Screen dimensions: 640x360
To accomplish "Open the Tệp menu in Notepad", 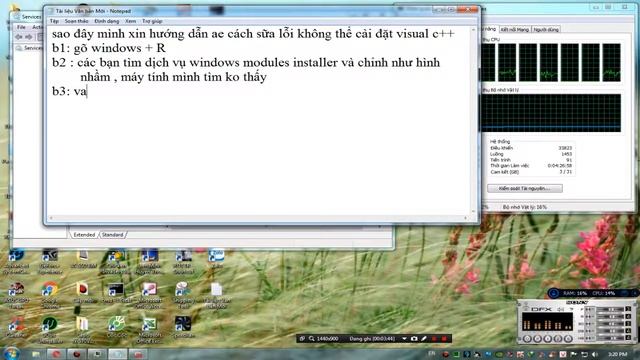I will (x=54, y=21).
